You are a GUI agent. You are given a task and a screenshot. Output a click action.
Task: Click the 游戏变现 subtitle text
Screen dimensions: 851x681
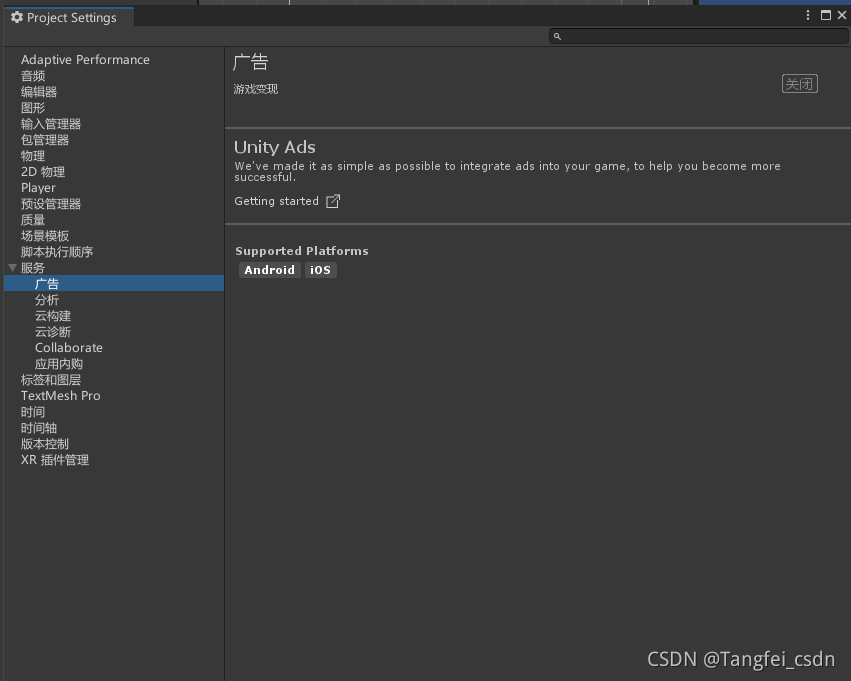coord(256,89)
